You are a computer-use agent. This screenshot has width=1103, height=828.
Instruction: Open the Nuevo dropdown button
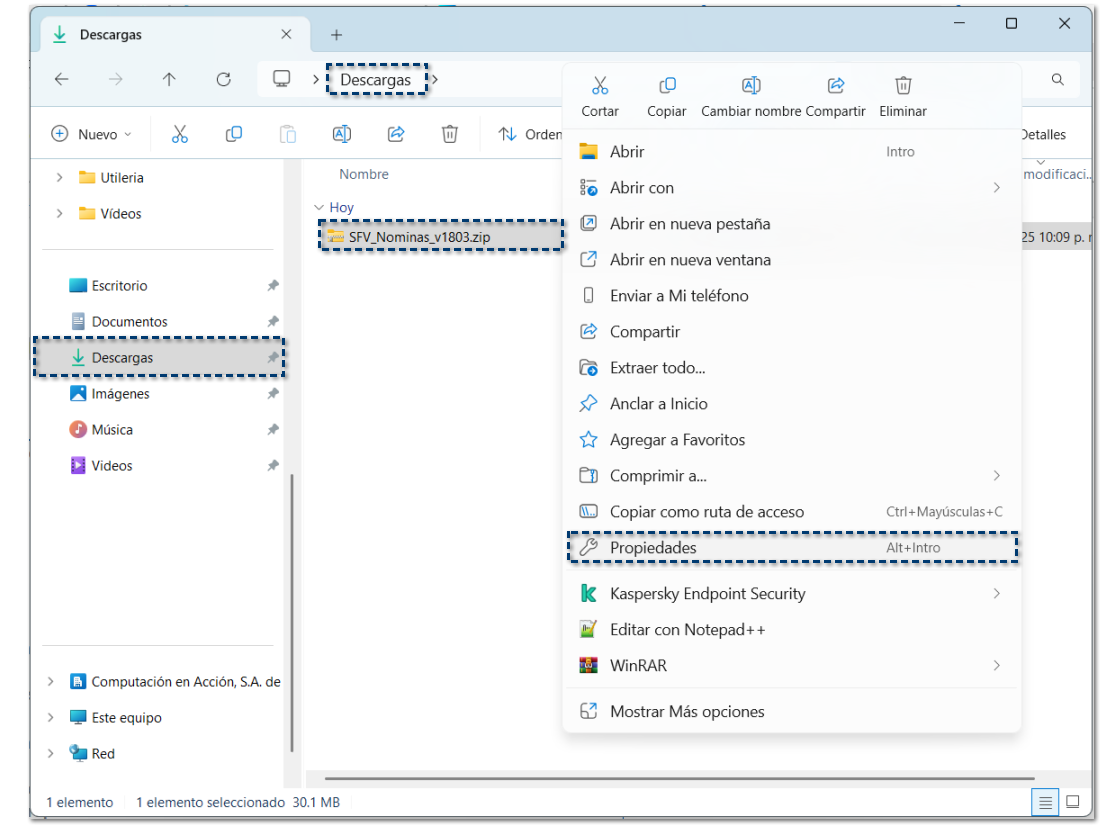tap(92, 134)
